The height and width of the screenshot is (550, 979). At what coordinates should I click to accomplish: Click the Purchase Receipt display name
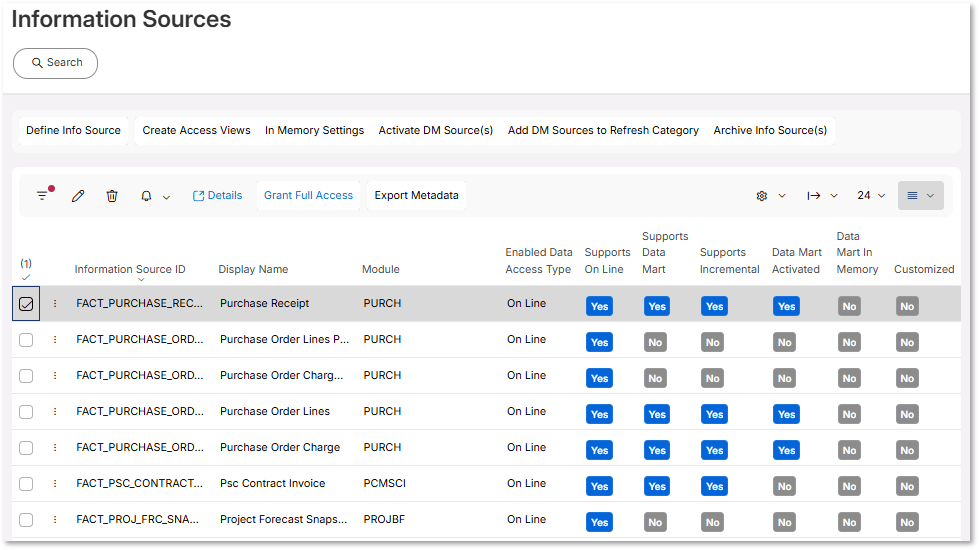[265, 303]
